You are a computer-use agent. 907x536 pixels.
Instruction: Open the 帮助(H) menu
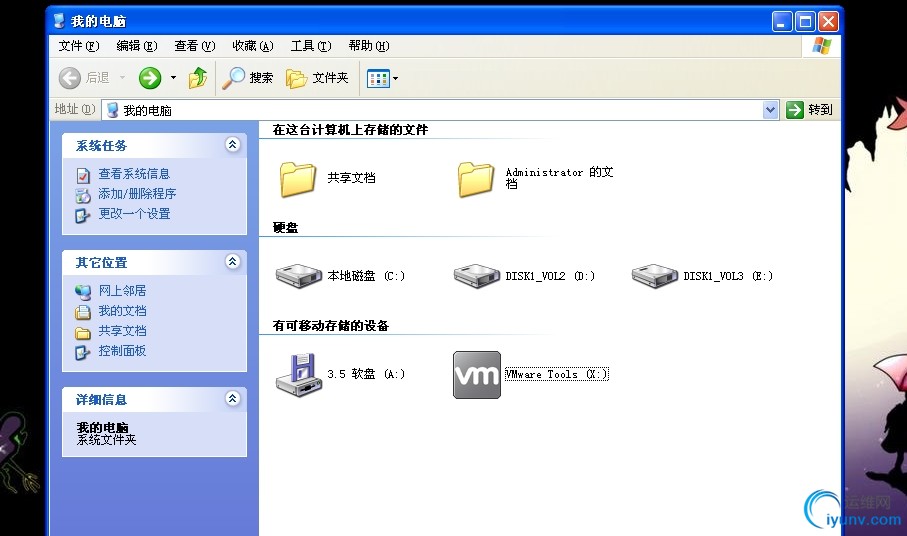click(x=368, y=46)
